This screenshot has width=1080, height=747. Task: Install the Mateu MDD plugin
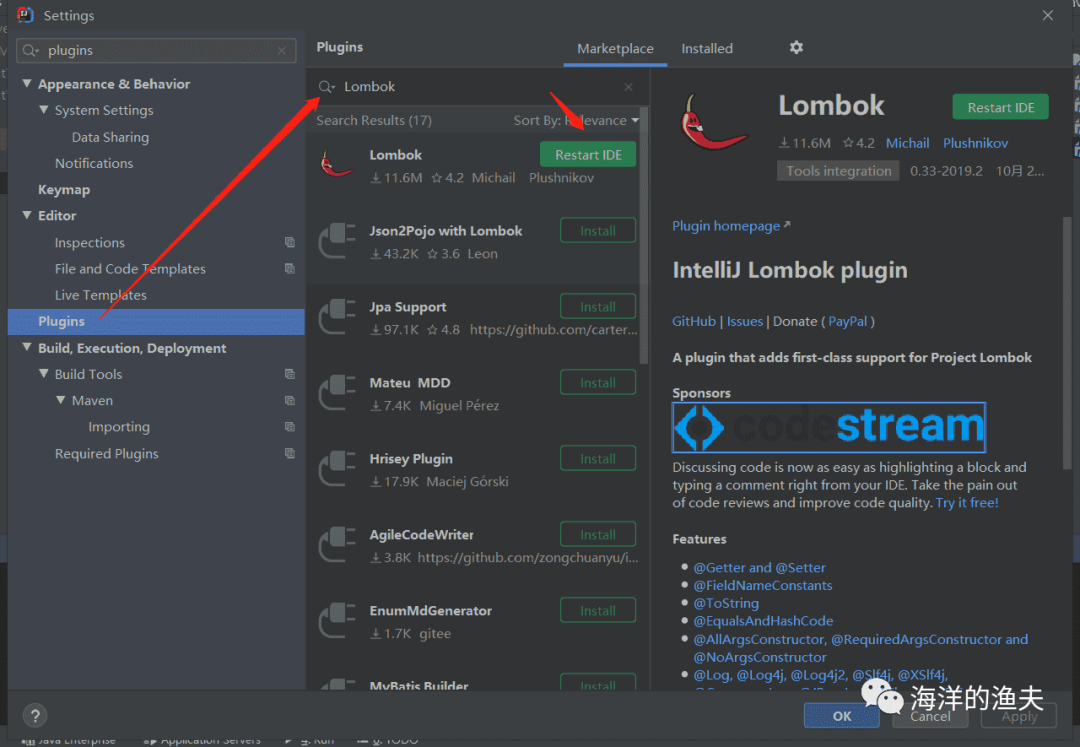(x=598, y=382)
